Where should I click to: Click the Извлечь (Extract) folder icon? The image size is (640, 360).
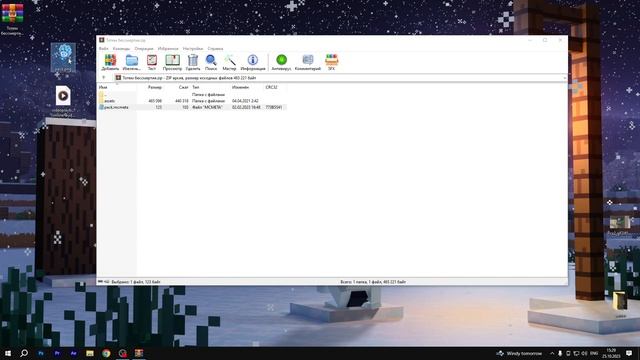coord(131,62)
